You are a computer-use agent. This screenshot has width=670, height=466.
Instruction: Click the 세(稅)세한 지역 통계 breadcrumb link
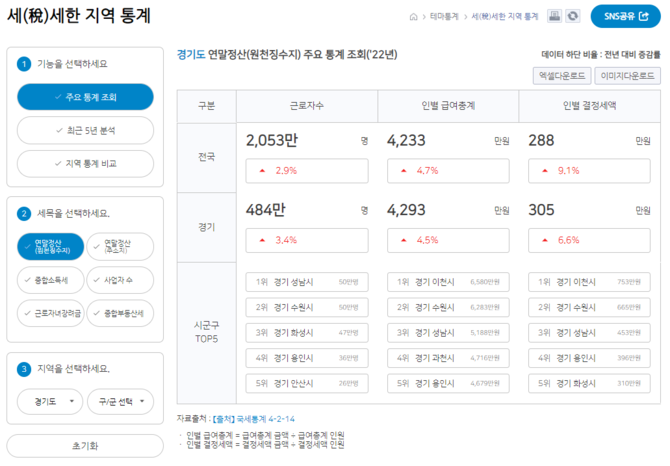505,17
